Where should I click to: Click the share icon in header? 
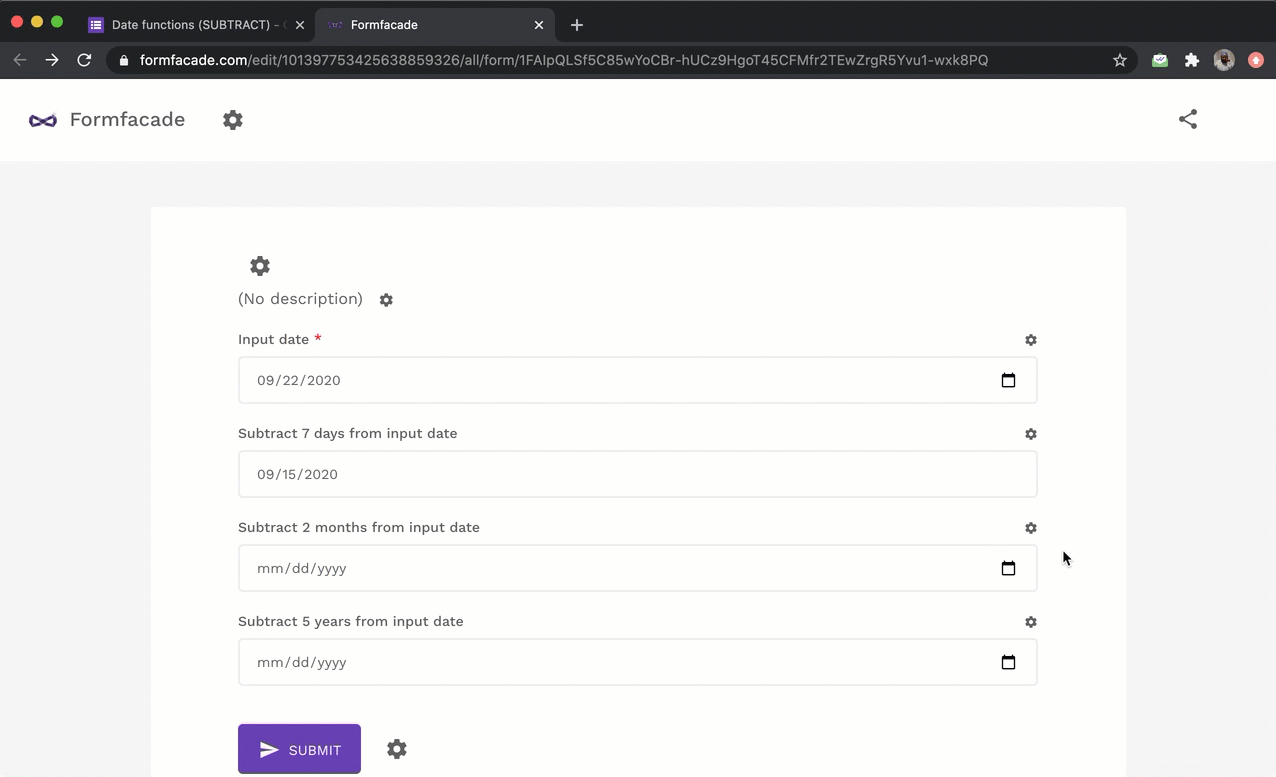pos(1187,119)
